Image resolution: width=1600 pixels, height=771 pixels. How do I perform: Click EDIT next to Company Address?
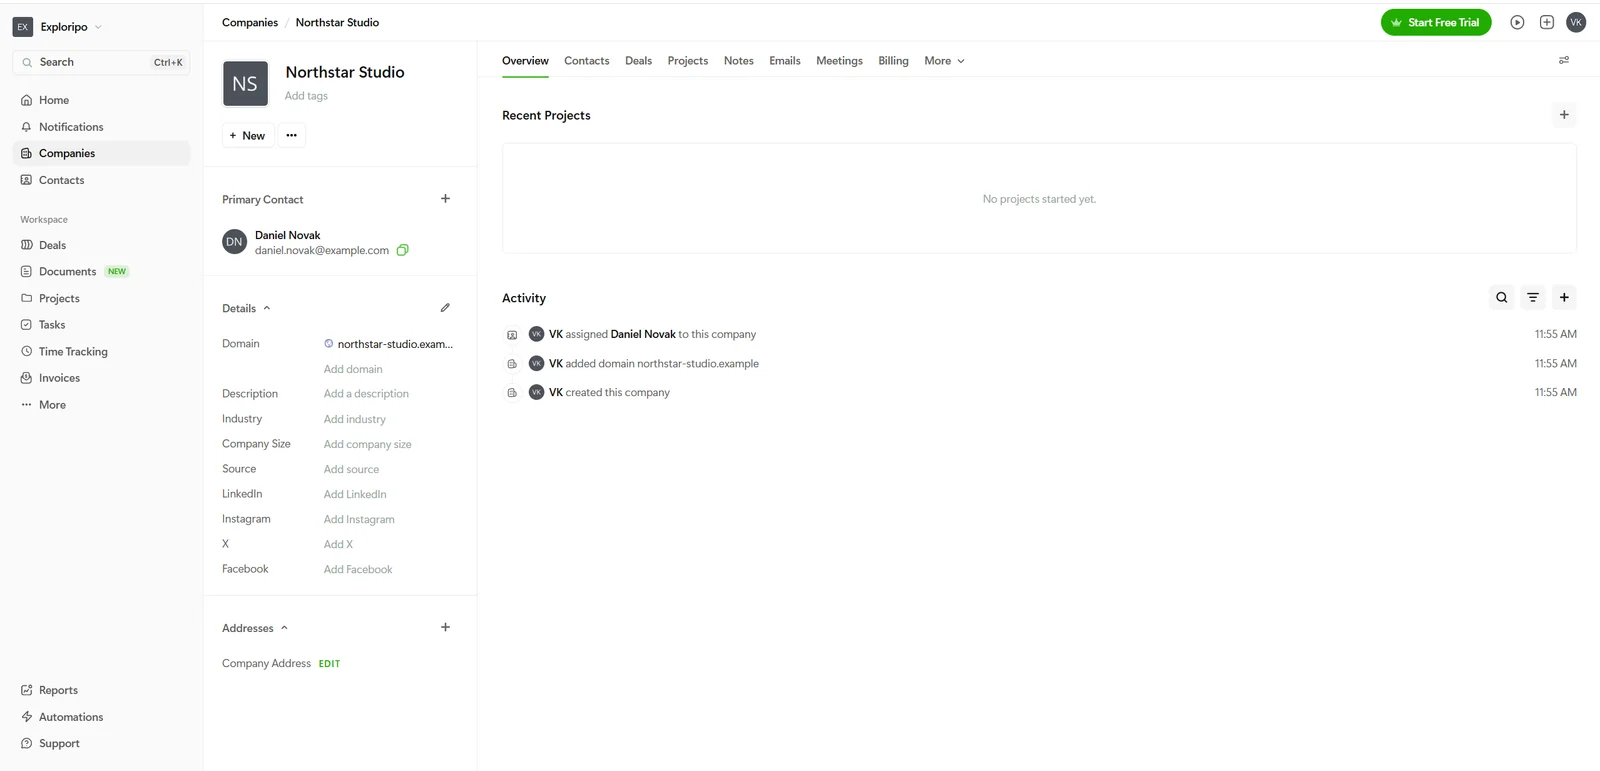click(329, 664)
